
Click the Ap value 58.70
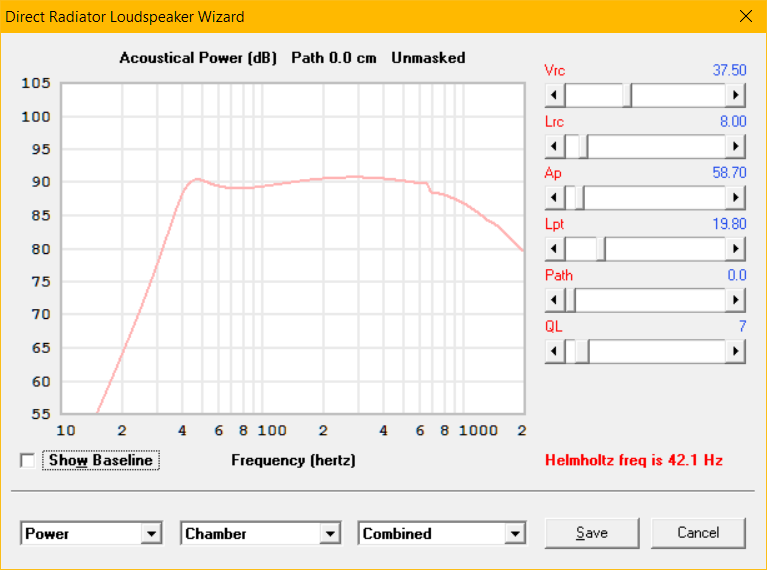pos(729,173)
